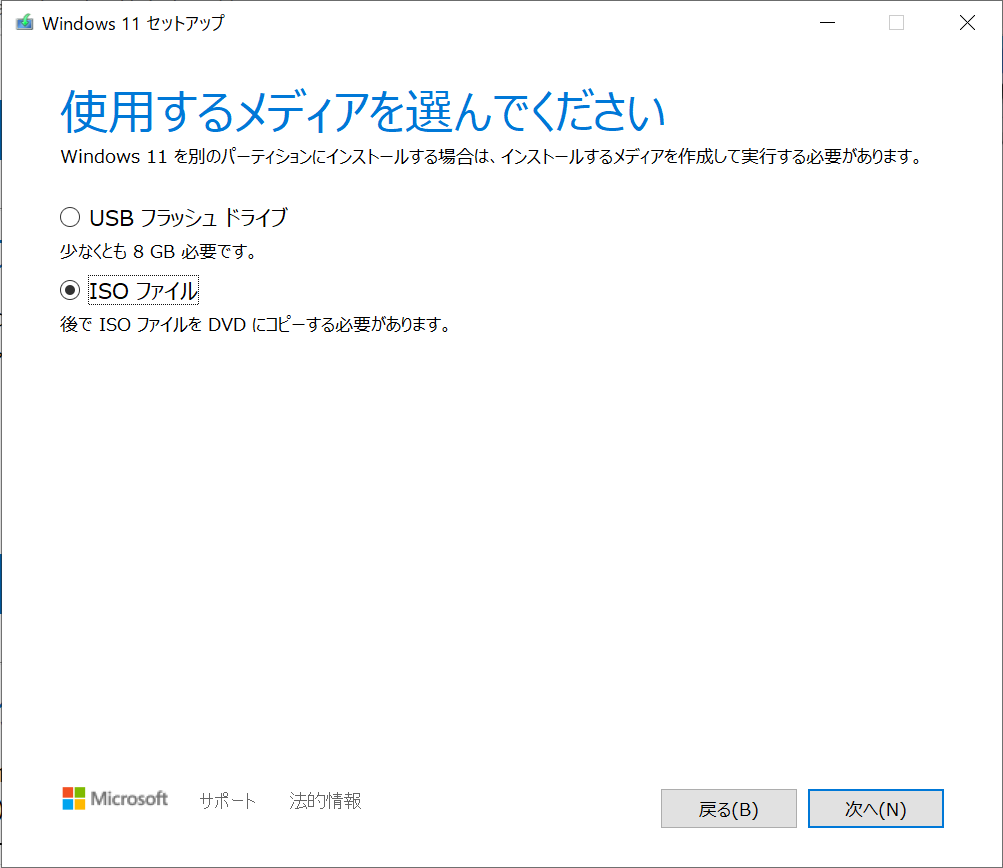Select the USB フラッシュ ドライブ radio button
This screenshot has height=868, width=1003.
[x=70, y=217]
